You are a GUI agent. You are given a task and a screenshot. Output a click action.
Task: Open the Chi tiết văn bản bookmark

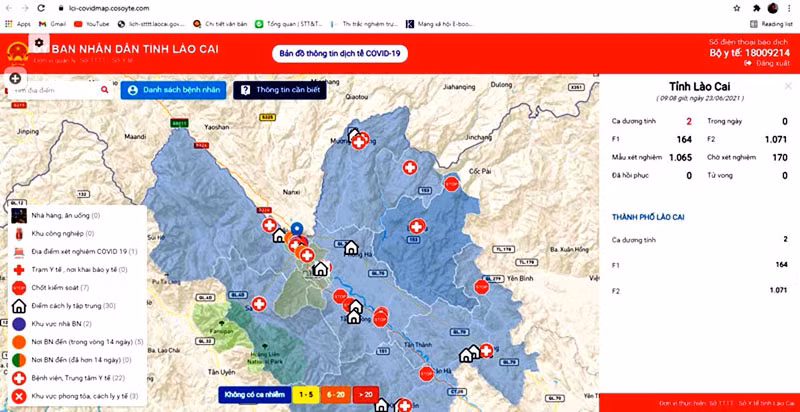click(220, 24)
